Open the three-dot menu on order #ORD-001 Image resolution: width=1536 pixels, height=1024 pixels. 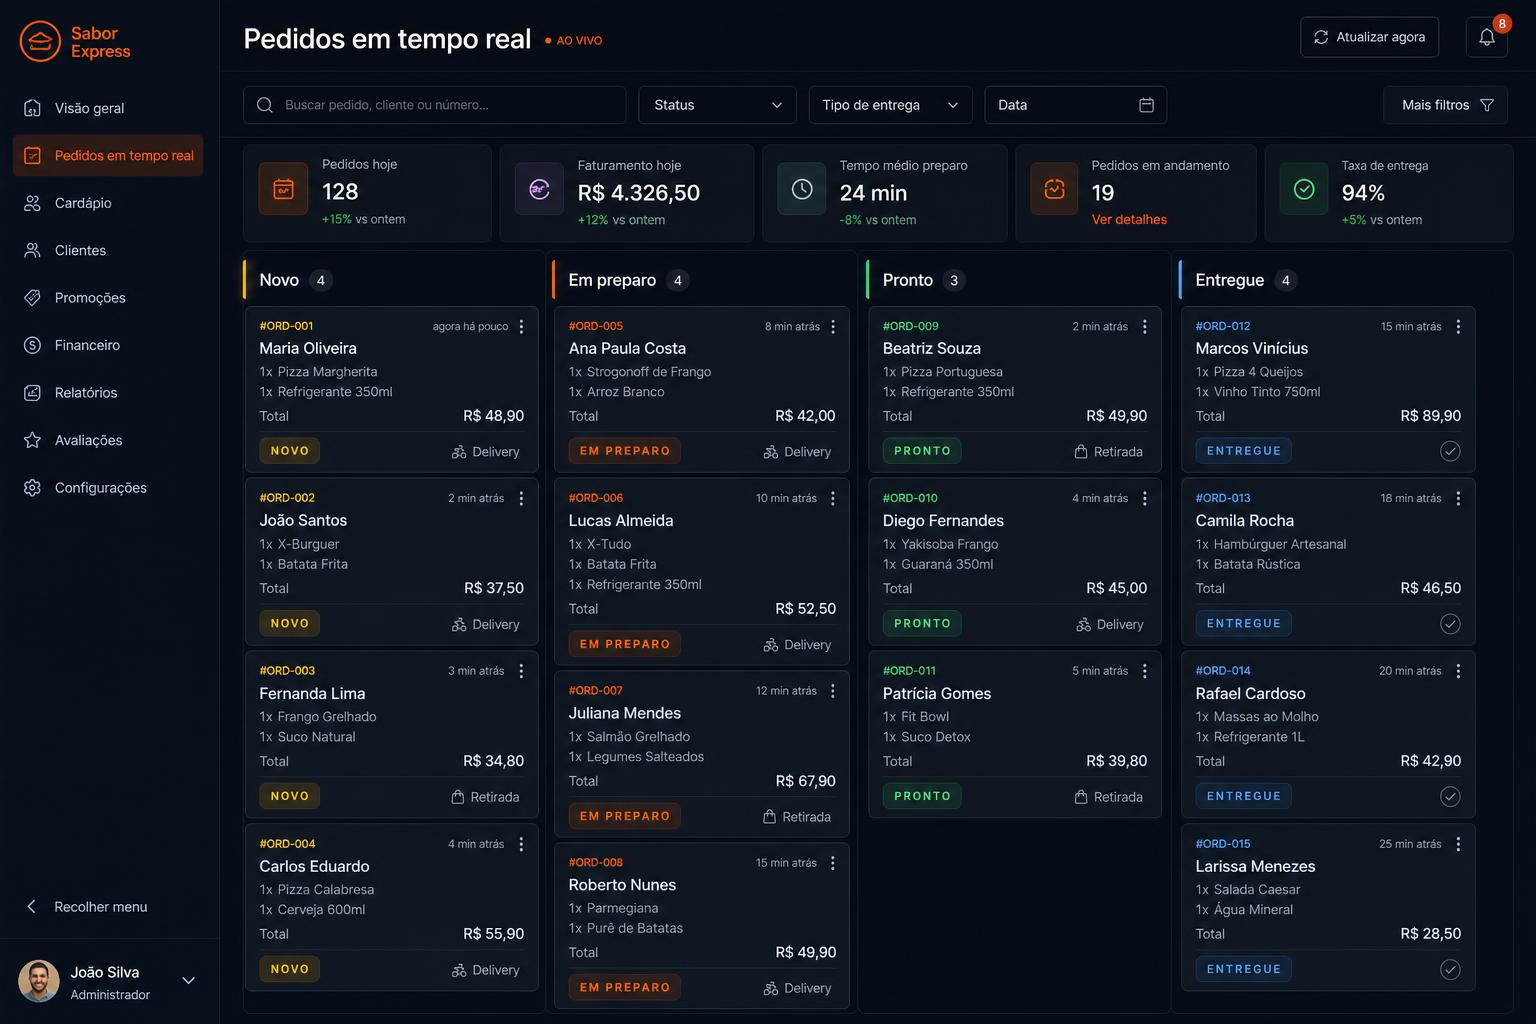(x=521, y=327)
